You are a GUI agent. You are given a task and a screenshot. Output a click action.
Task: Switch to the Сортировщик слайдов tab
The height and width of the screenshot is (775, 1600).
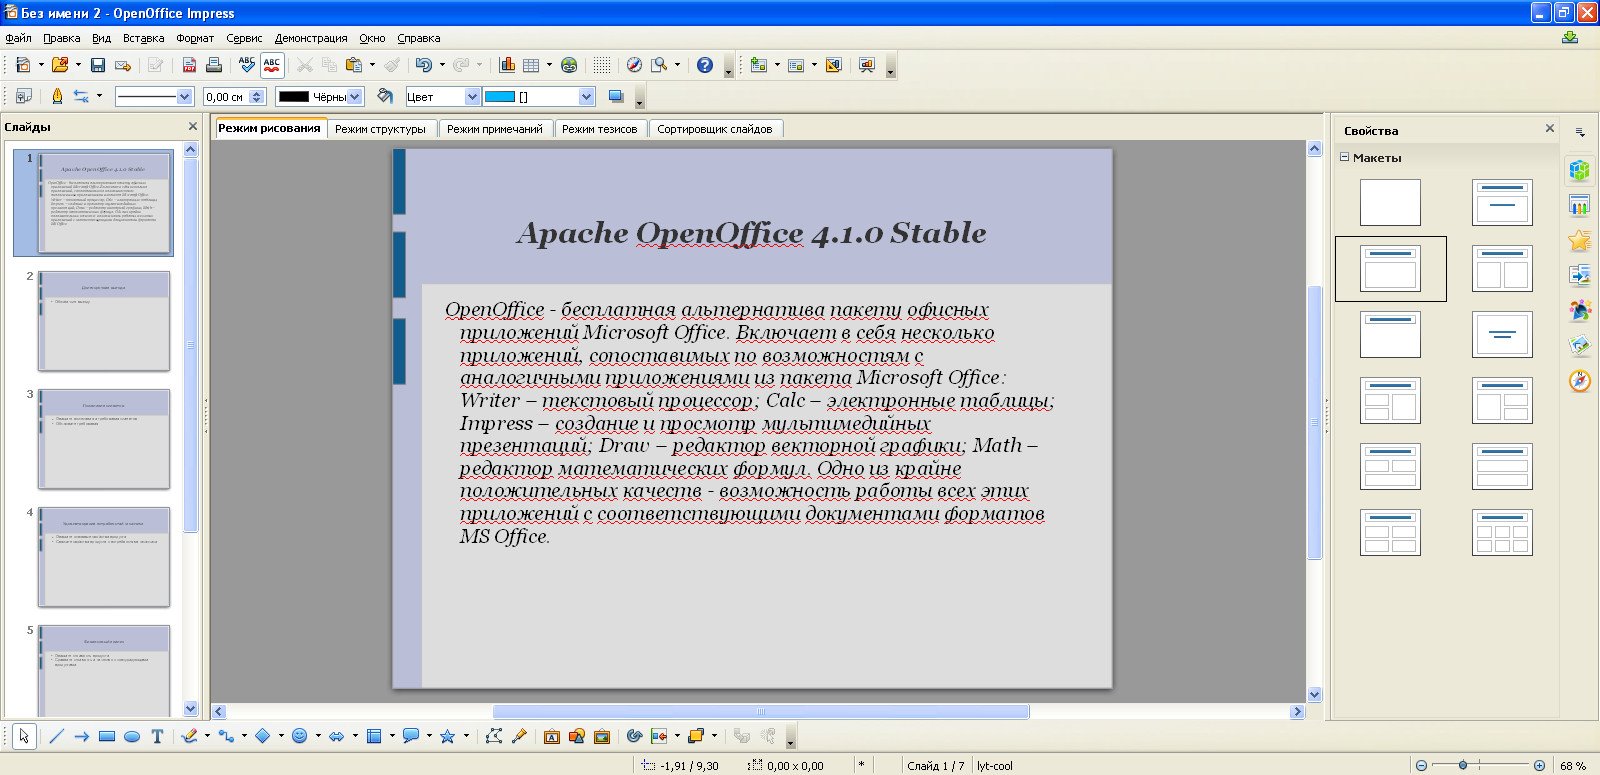coord(715,129)
